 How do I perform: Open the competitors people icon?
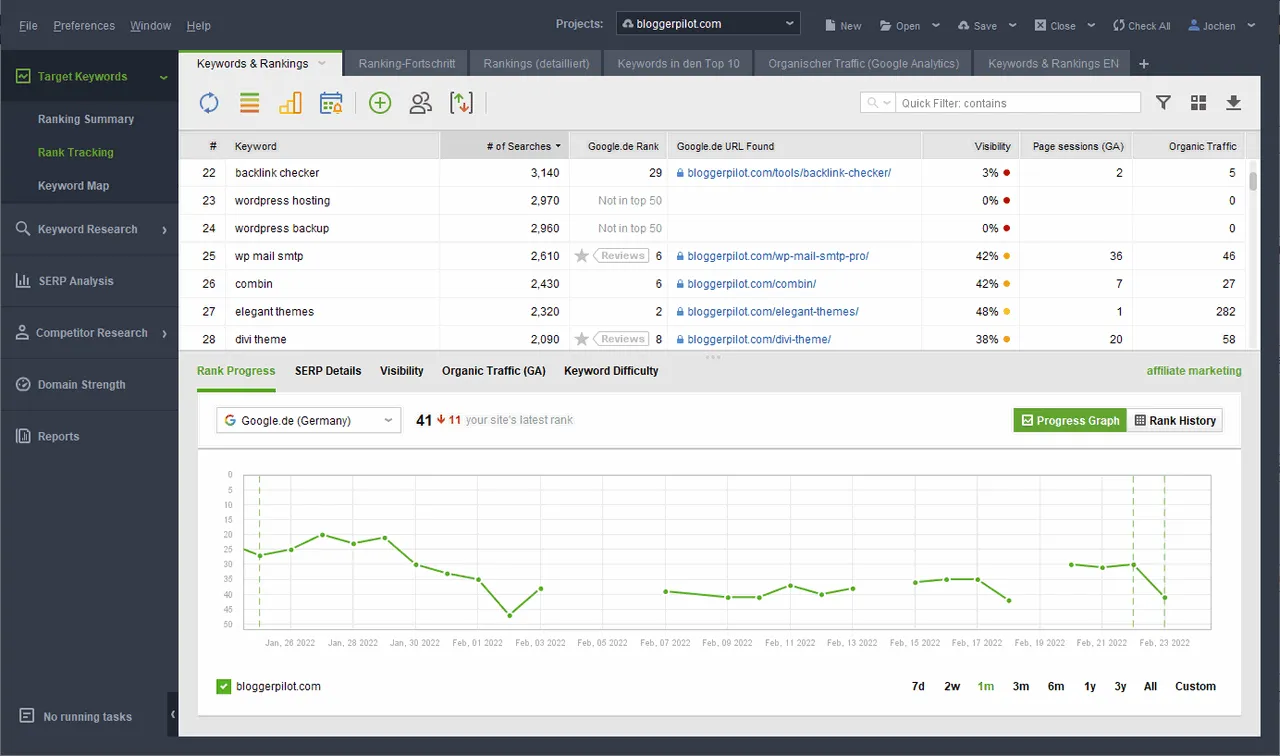point(421,102)
